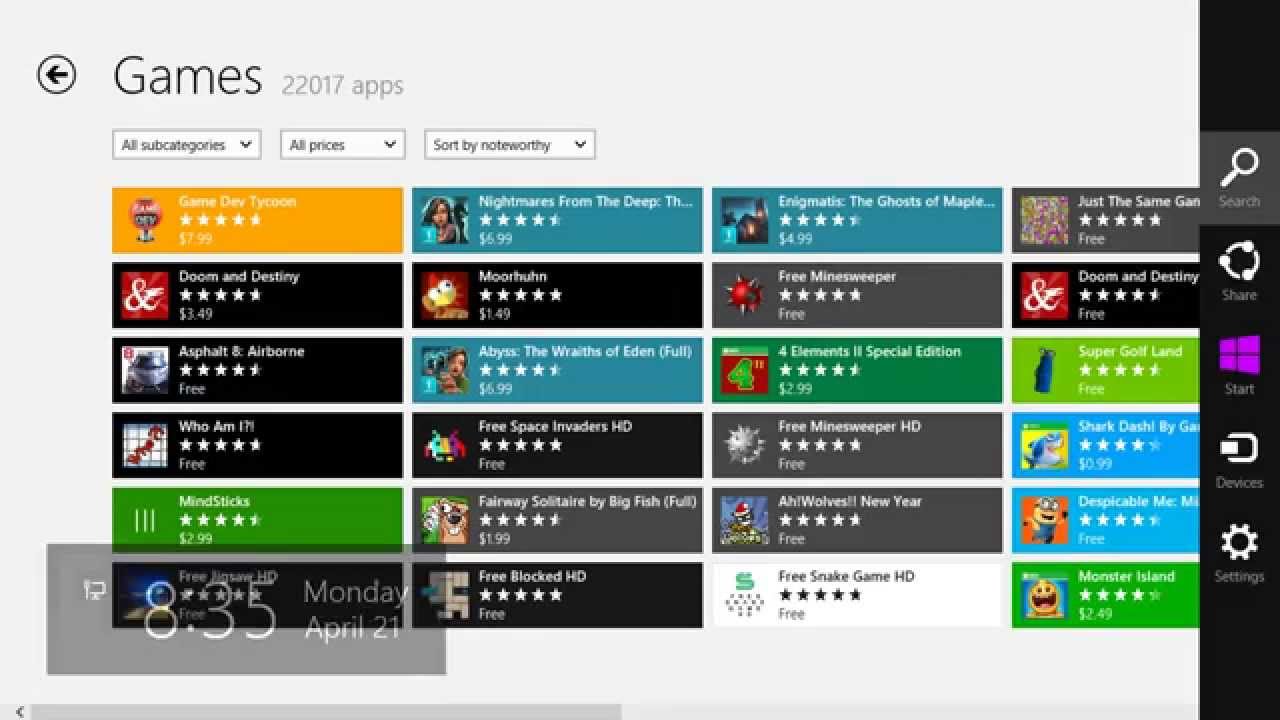
Task: Click the Moorhuhn app icon
Action: pos(445,295)
